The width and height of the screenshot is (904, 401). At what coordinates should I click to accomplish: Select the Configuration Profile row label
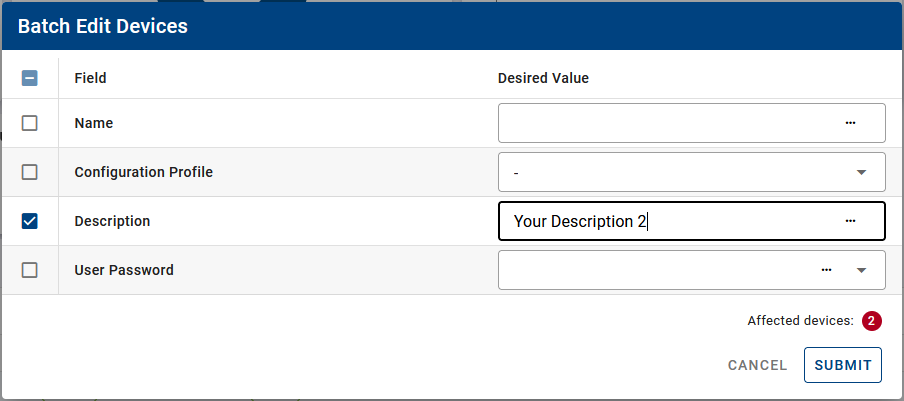[x=144, y=172]
